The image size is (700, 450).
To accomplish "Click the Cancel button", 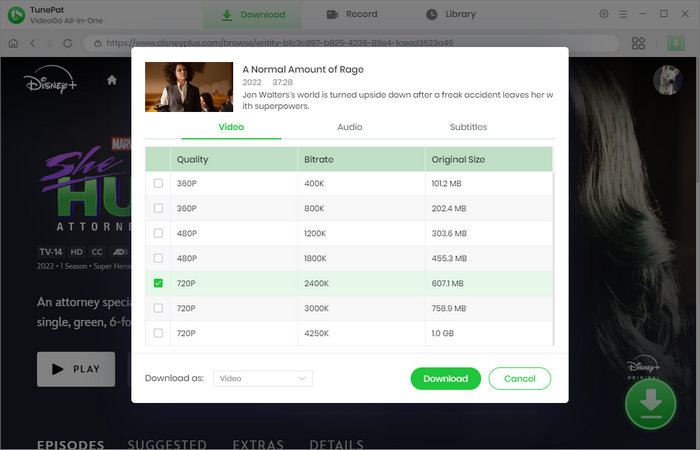I will 519,379.
